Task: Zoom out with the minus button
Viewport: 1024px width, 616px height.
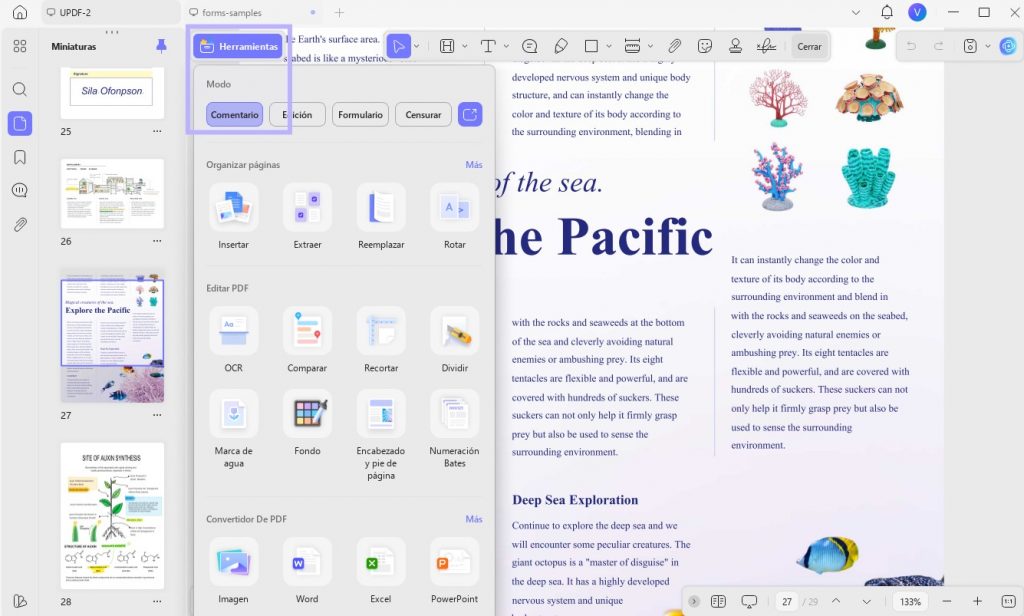Action: tap(947, 601)
